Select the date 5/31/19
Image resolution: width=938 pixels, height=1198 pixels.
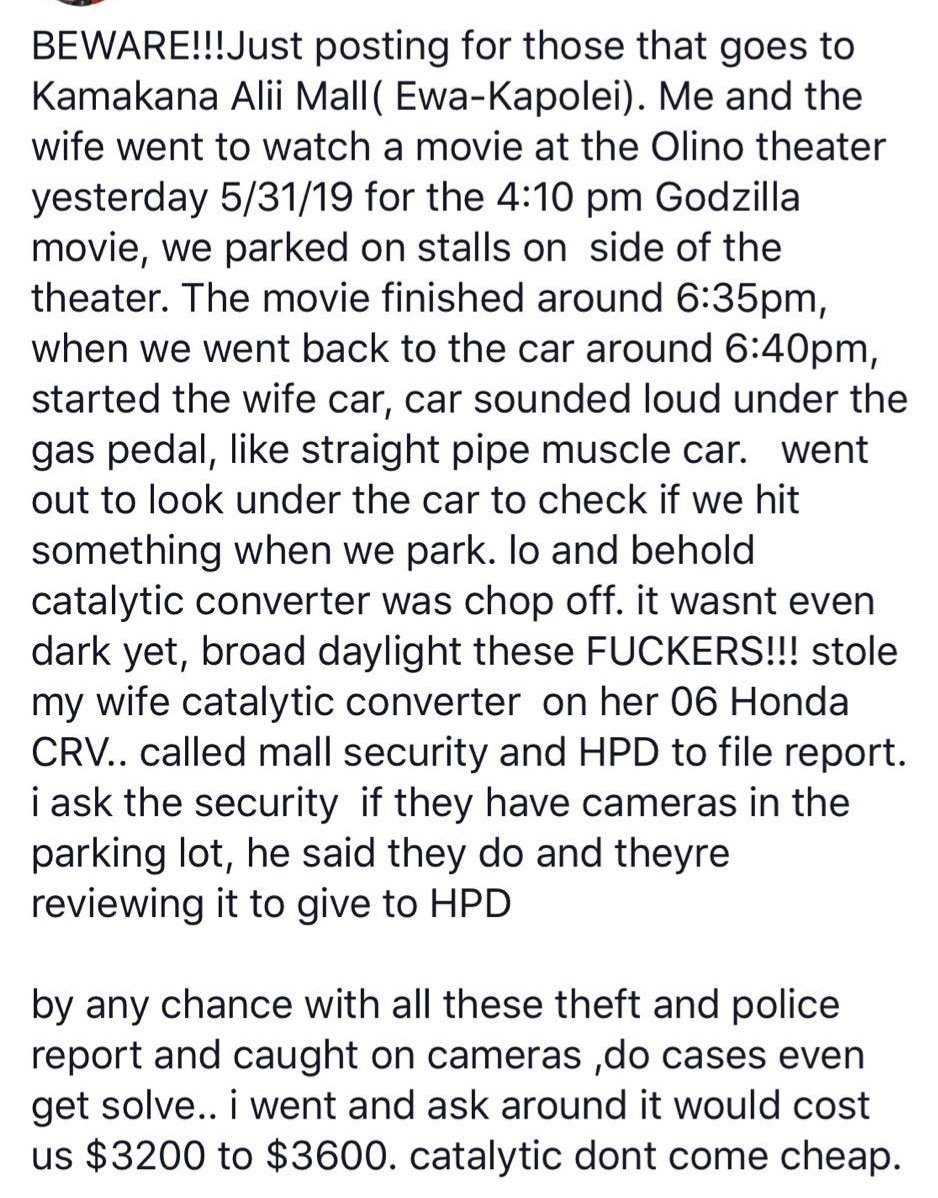pyautogui.click(x=285, y=198)
